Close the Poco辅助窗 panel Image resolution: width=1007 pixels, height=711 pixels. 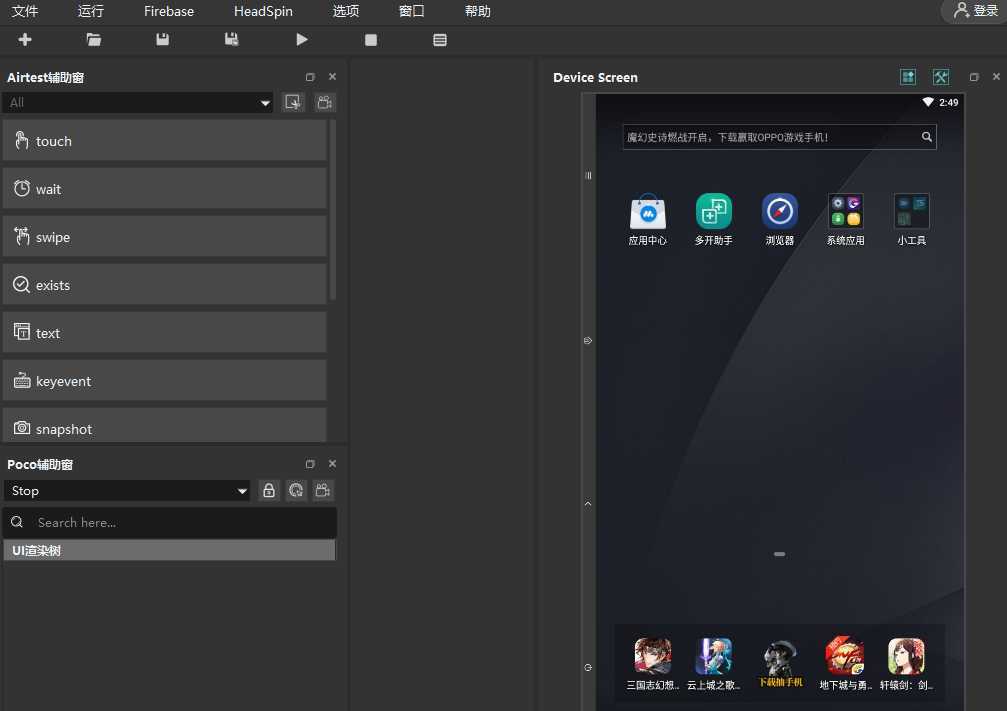332,464
